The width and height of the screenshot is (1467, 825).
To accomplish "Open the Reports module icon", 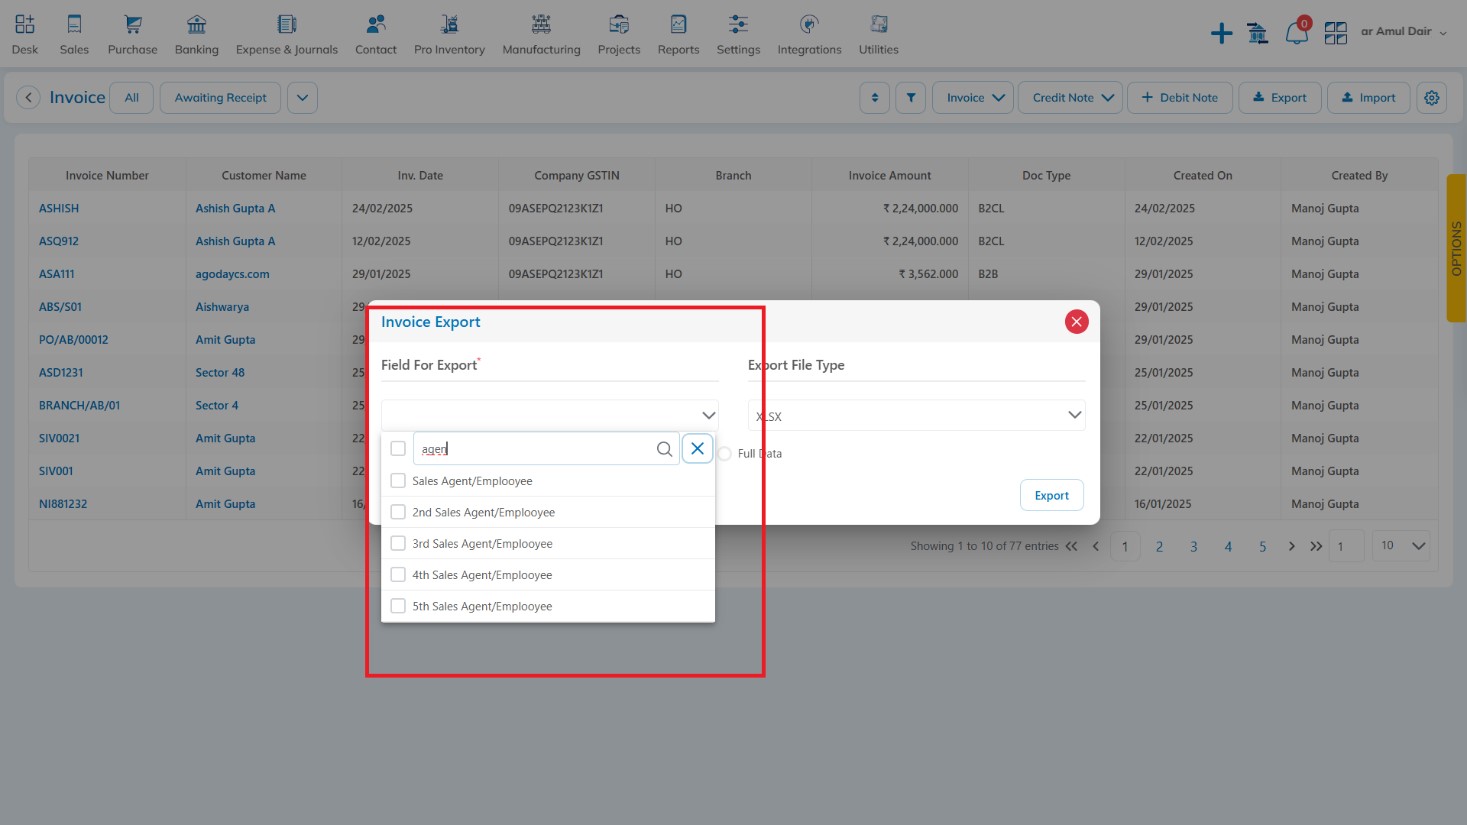I will (678, 24).
